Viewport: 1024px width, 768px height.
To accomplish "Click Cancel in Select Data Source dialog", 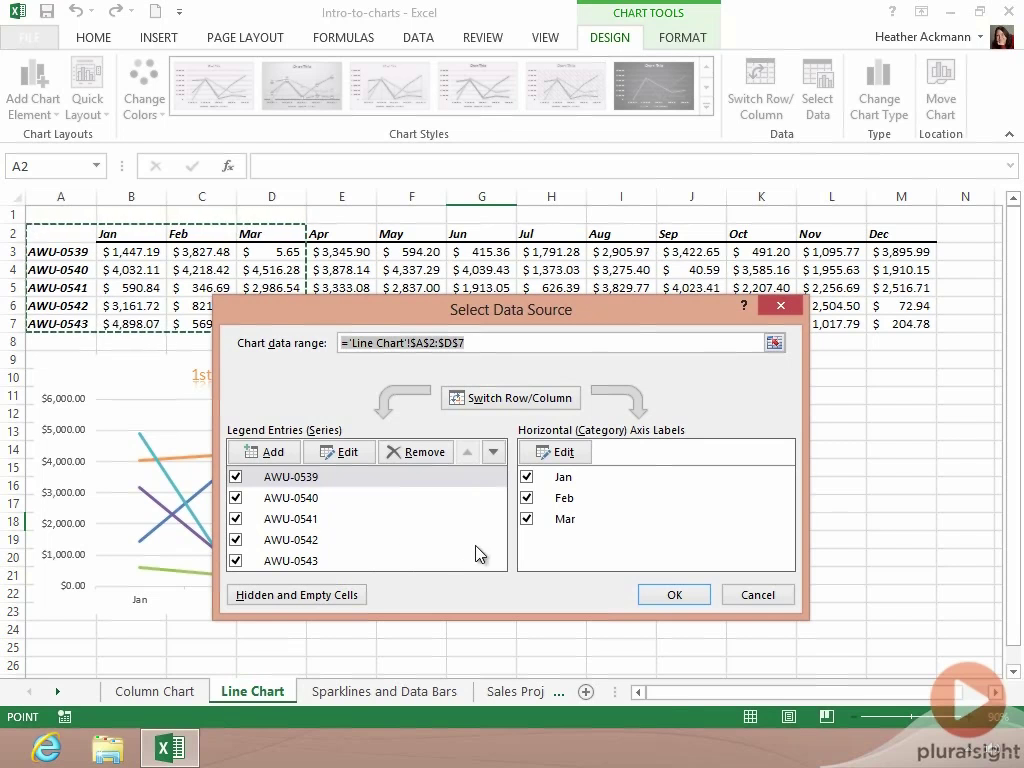I will click(x=758, y=595).
